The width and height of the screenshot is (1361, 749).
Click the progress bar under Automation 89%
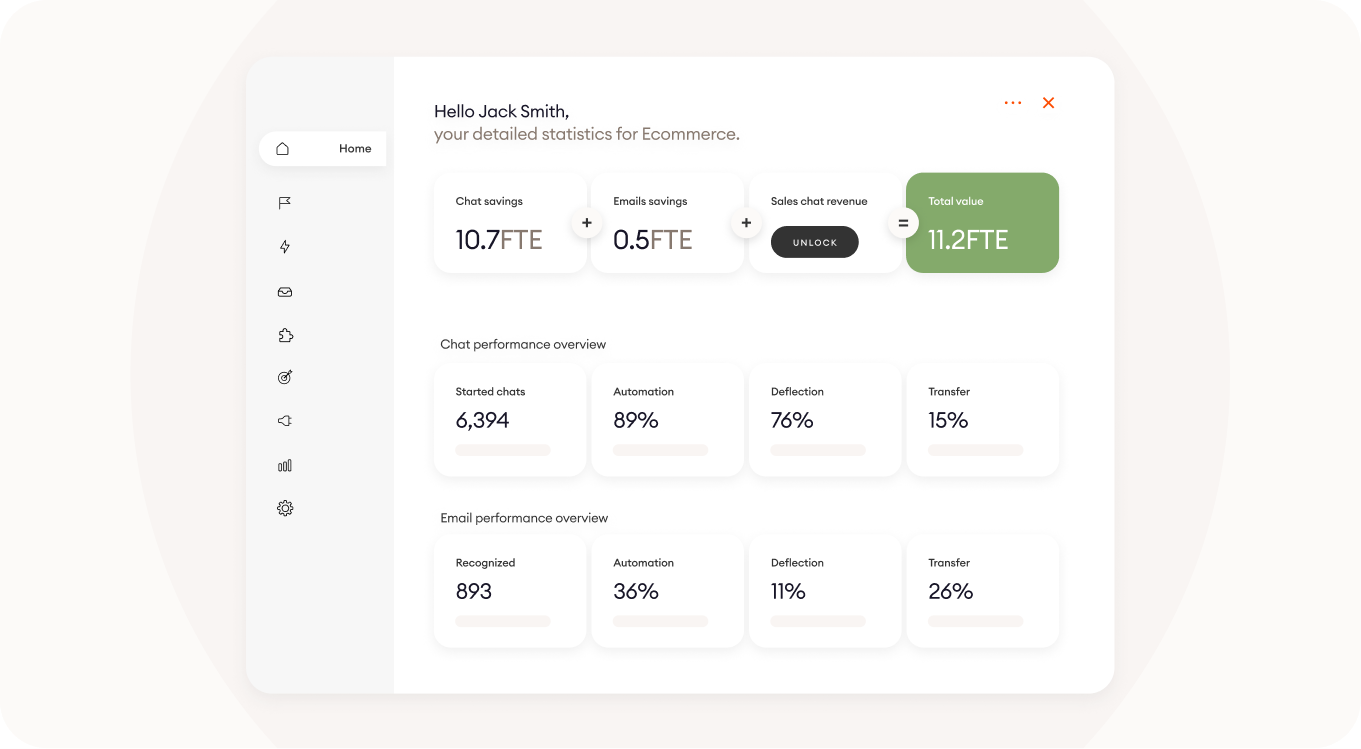pyautogui.click(x=660, y=450)
